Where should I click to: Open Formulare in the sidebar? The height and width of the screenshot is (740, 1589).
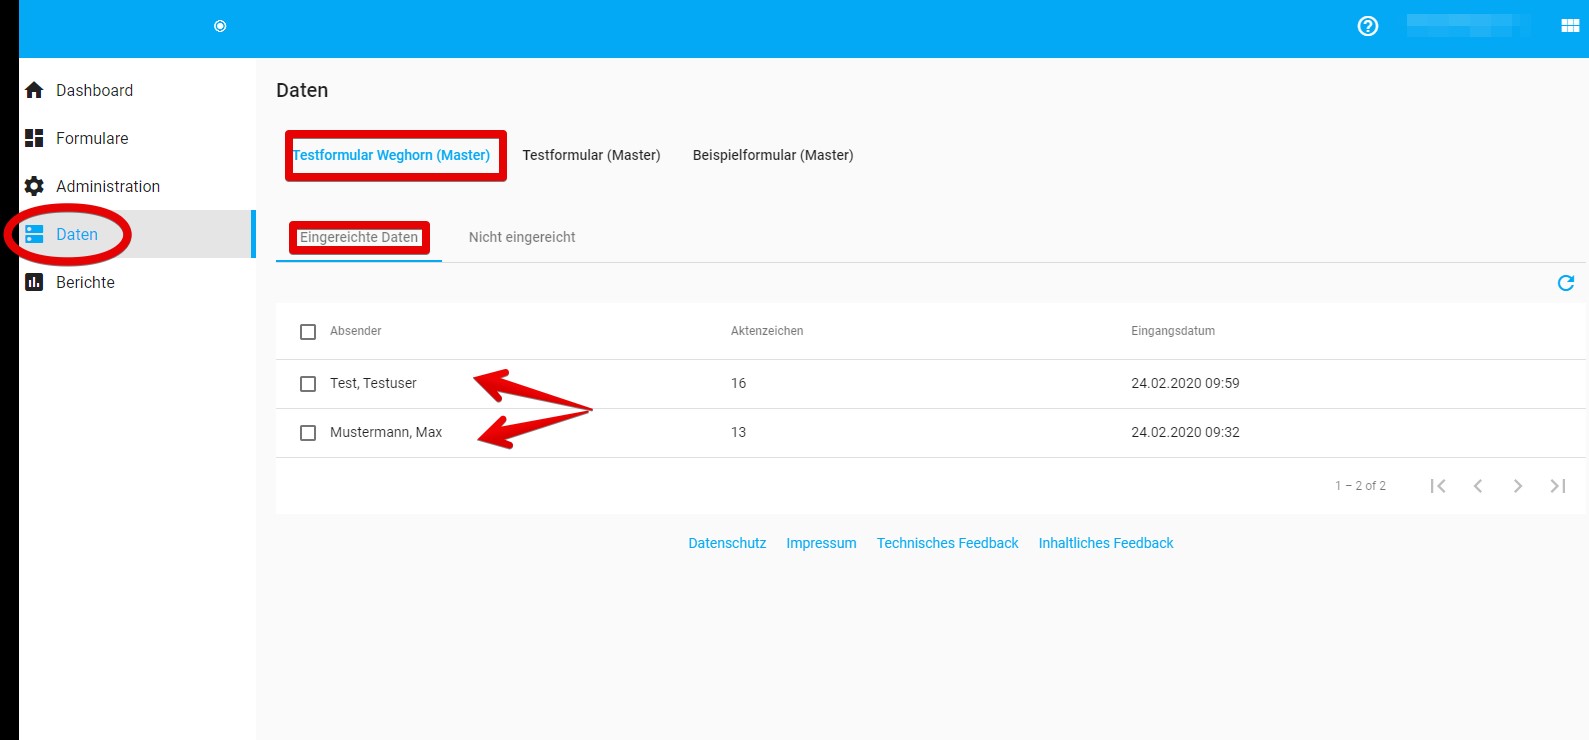point(137,138)
